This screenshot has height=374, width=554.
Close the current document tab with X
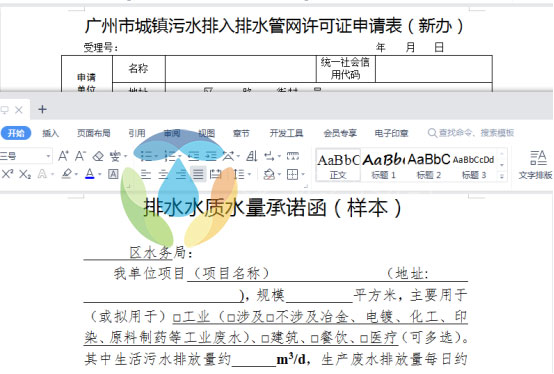pos(19,110)
